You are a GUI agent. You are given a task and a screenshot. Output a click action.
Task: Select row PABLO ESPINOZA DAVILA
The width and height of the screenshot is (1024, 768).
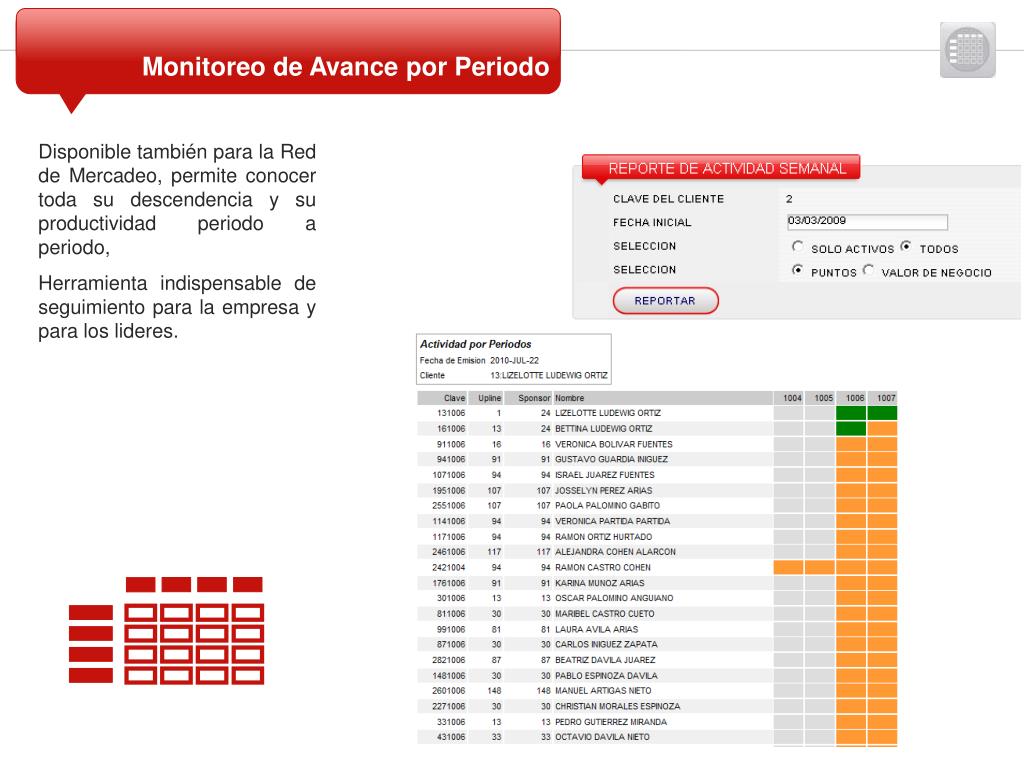657,676
